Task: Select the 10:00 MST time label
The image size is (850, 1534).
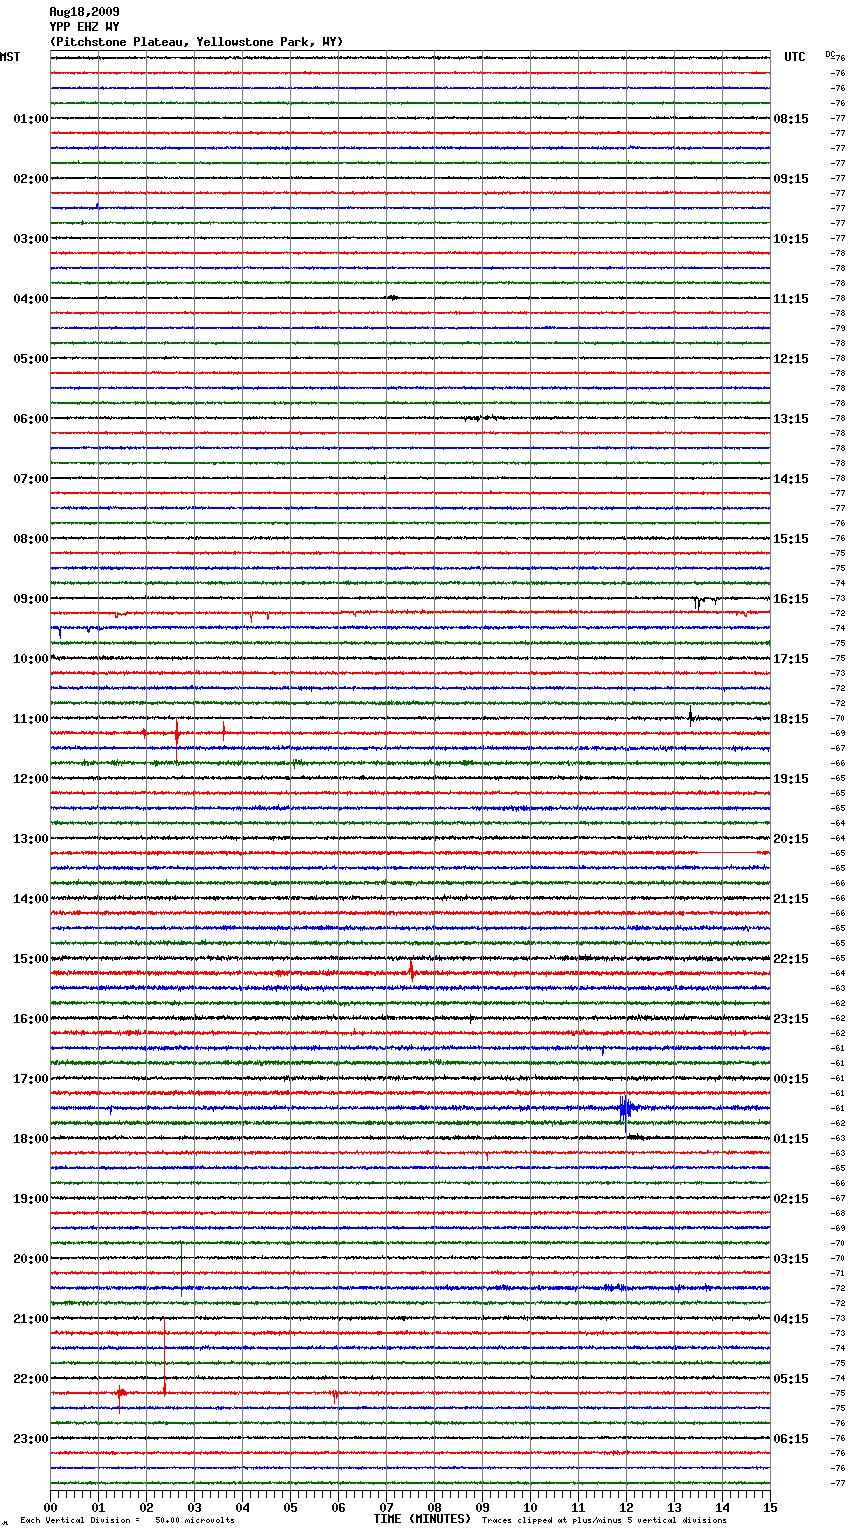Action: pos(30,659)
